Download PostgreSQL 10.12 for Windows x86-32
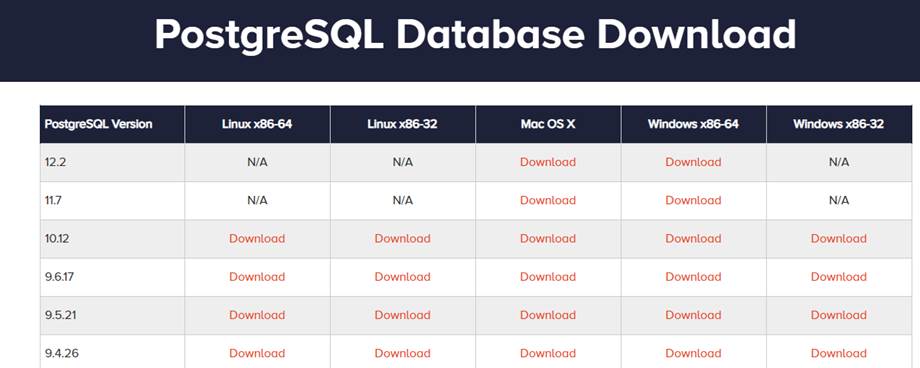Screen dimensions: 920x368 click(x=839, y=238)
